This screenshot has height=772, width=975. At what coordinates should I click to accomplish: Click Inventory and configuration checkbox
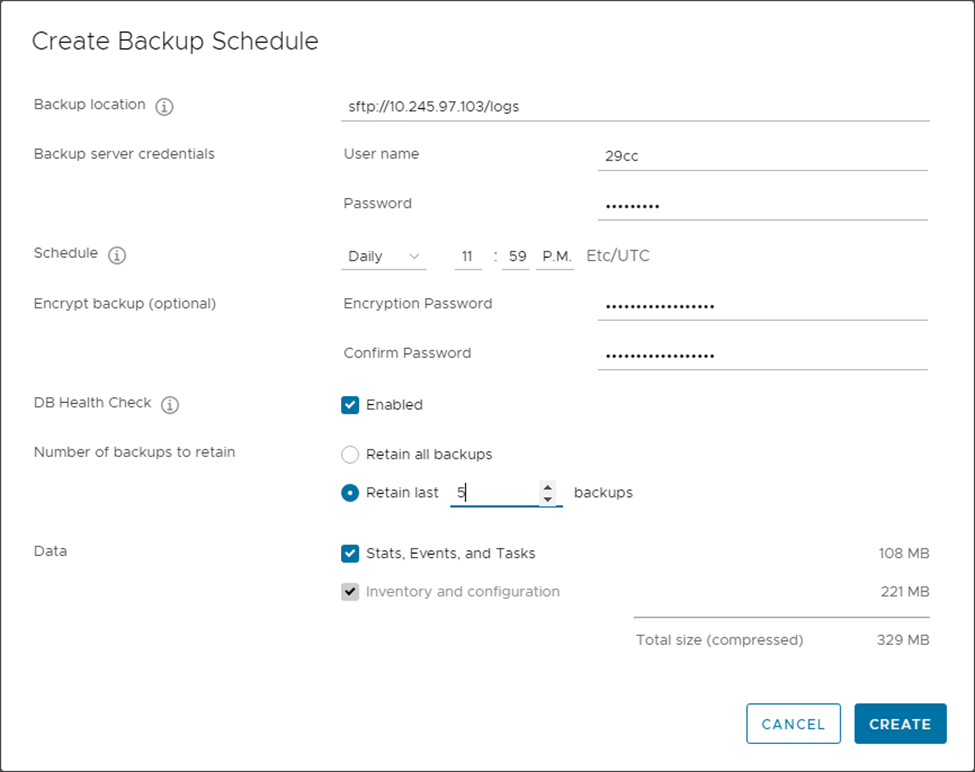point(350,591)
